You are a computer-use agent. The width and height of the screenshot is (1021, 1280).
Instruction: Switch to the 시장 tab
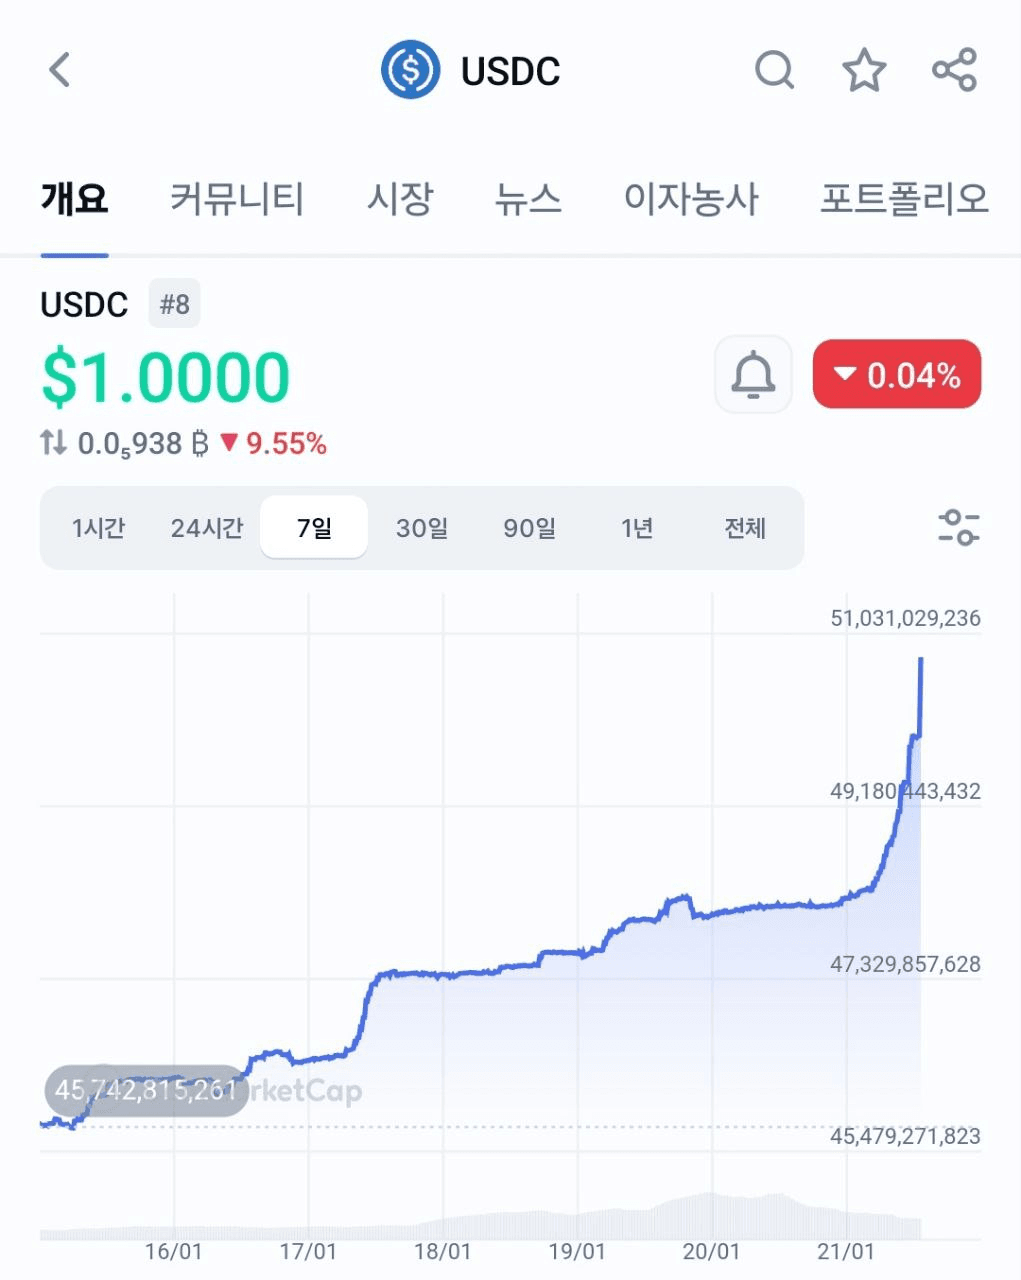point(399,198)
